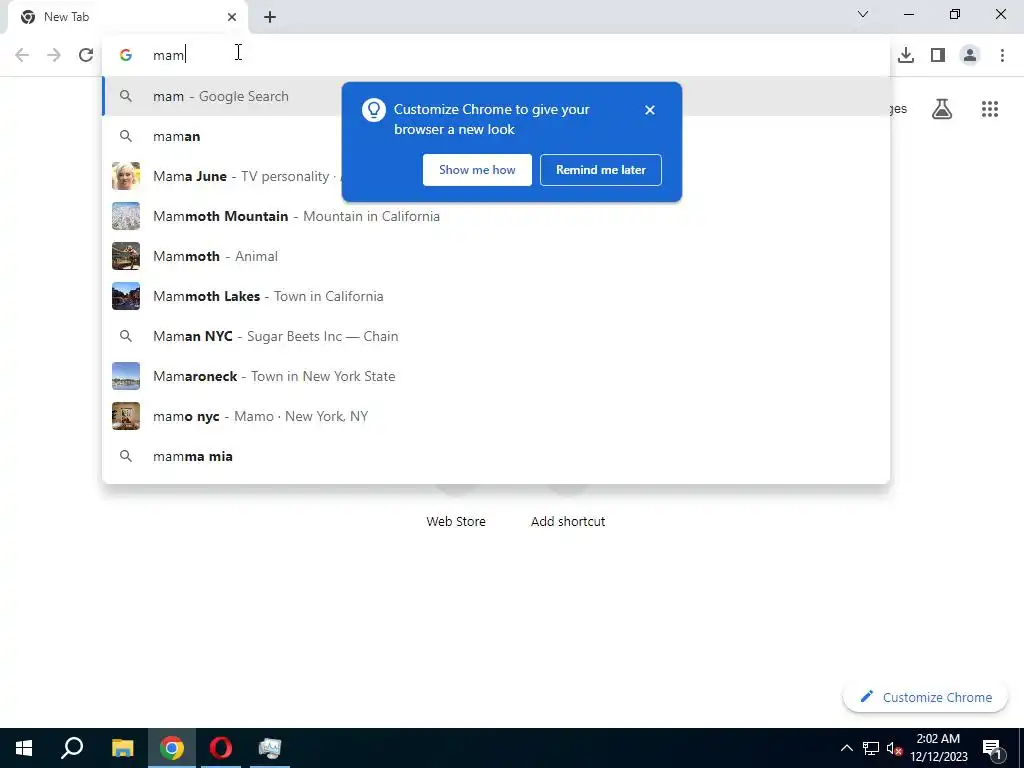This screenshot has width=1024, height=768.
Task: Click Mammoth Mountain thumbnail image
Action: [x=126, y=216]
